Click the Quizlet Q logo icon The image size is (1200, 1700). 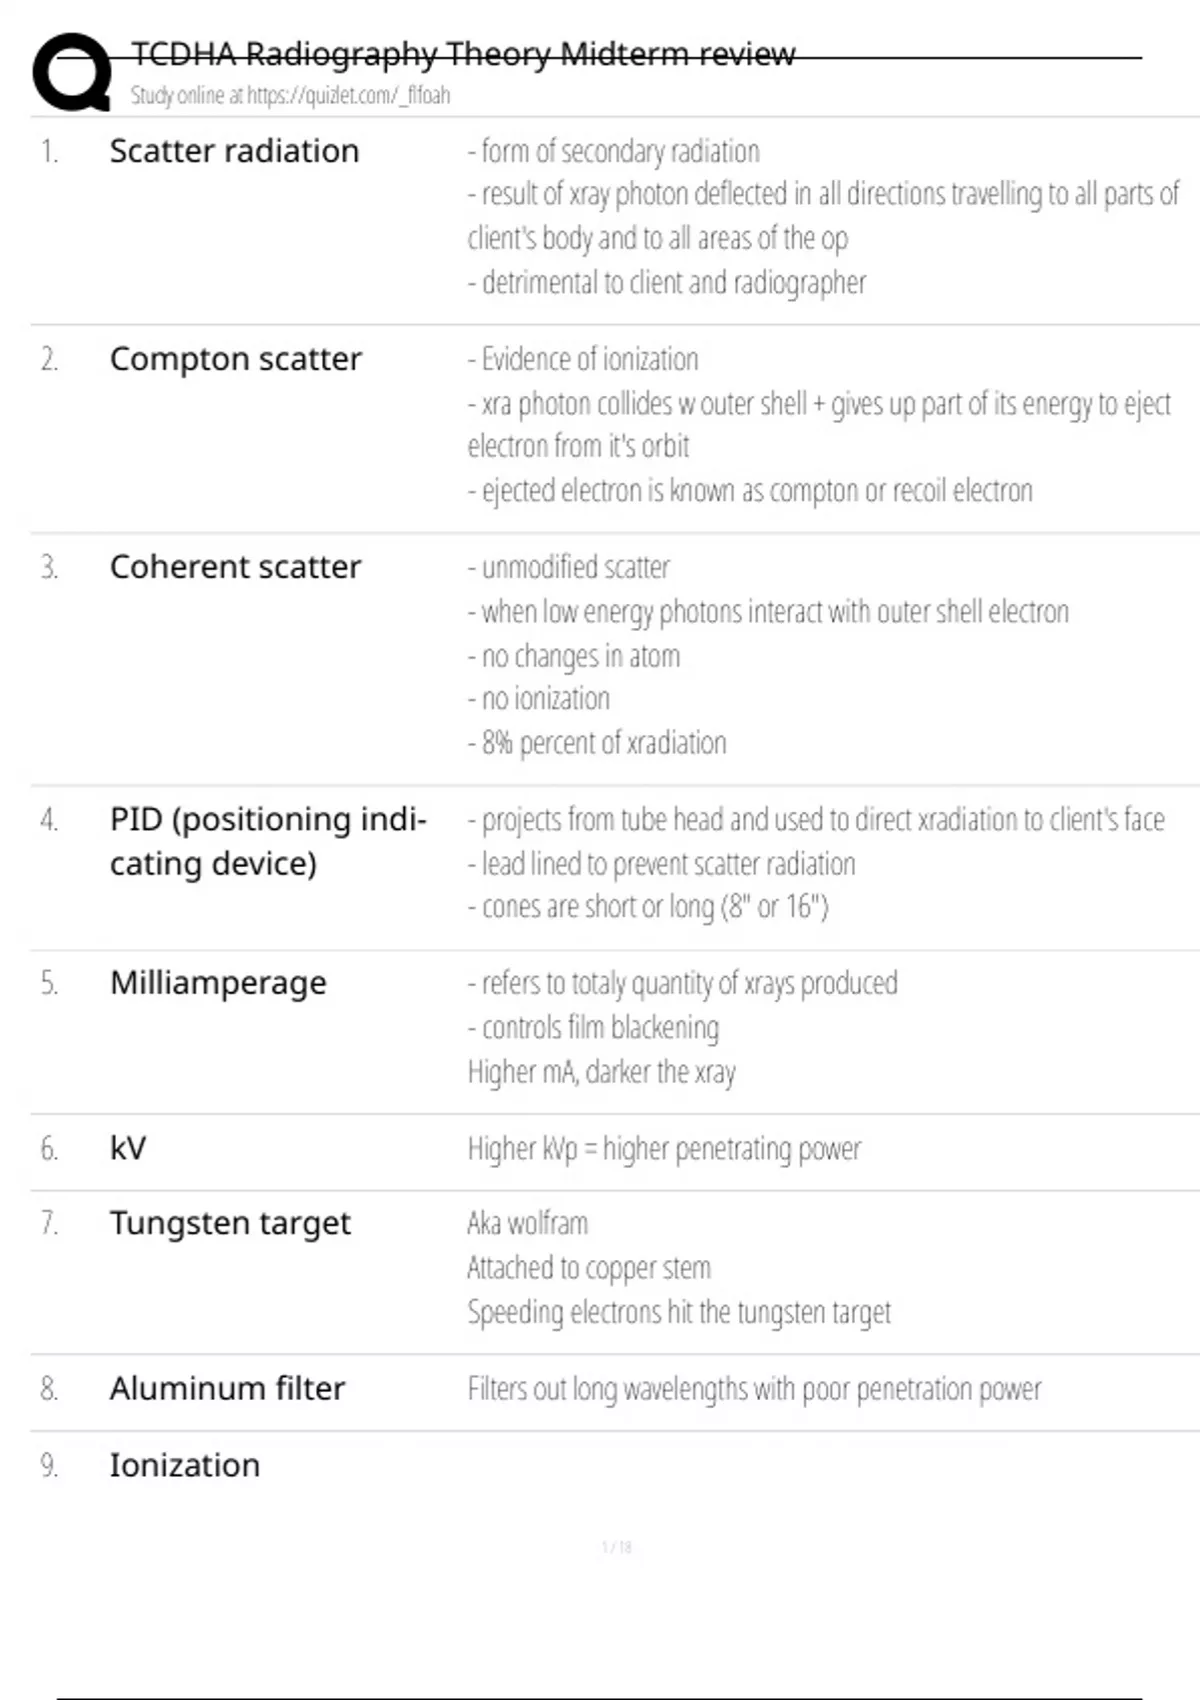(x=71, y=70)
